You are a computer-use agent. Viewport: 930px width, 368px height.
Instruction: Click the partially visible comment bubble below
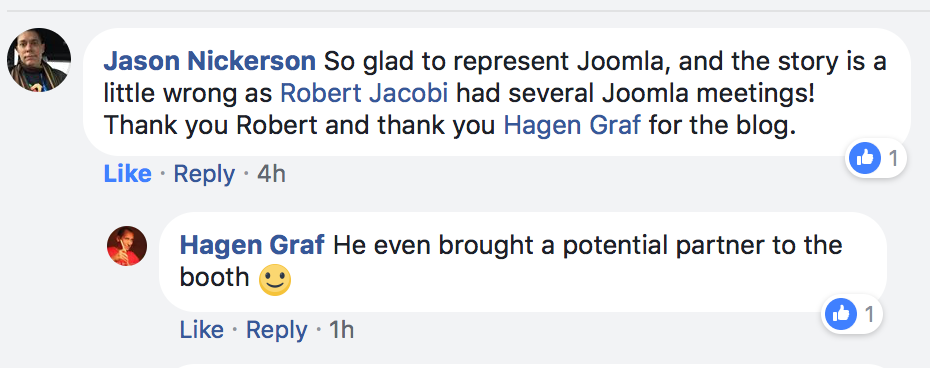tap(528, 366)
